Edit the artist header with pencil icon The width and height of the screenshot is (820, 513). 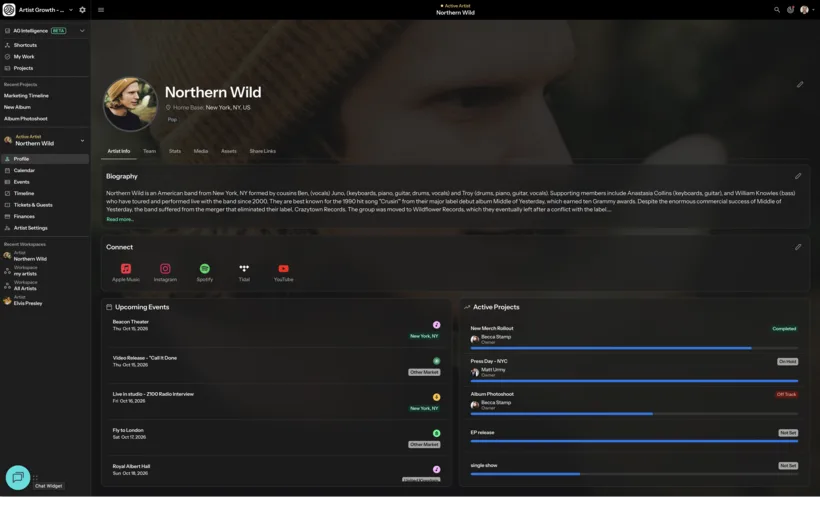(800, 84)
